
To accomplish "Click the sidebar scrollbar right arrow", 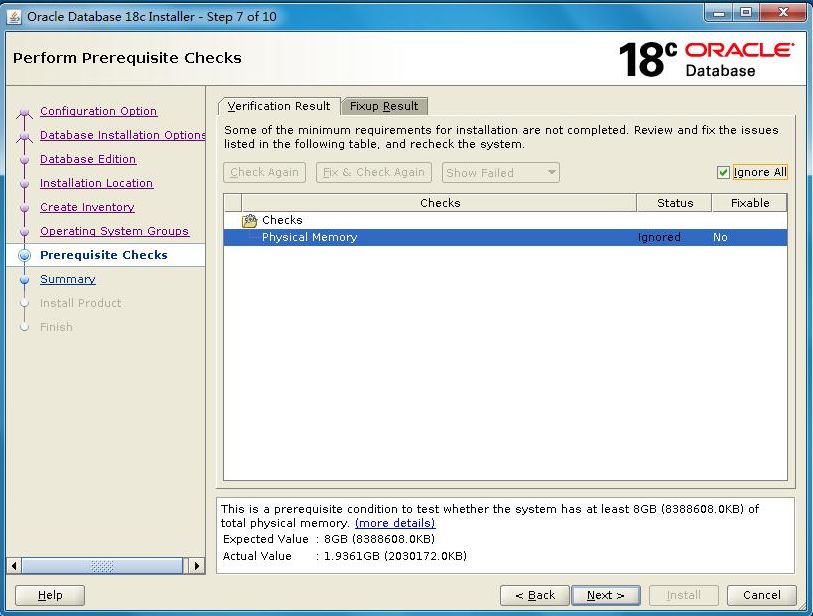I will pos(197,566).
